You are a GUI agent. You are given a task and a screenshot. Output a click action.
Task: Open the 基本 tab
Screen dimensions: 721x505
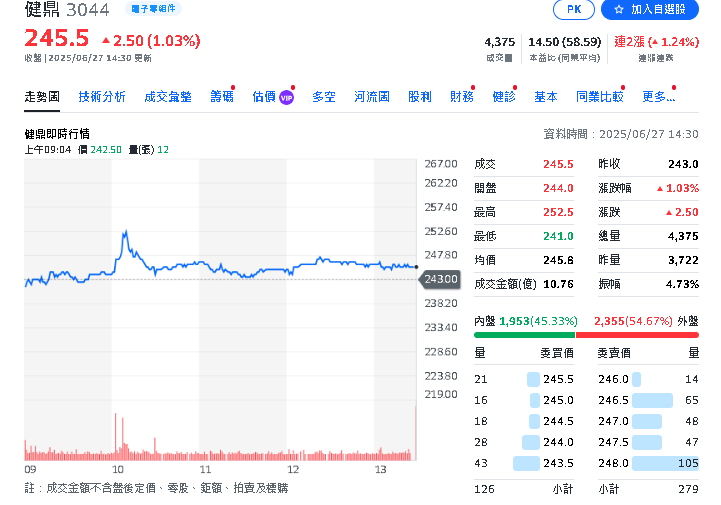[546, 97]
